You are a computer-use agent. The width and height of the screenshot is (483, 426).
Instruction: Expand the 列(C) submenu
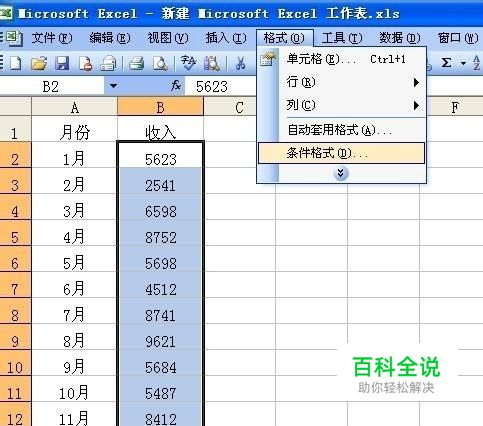341,105
